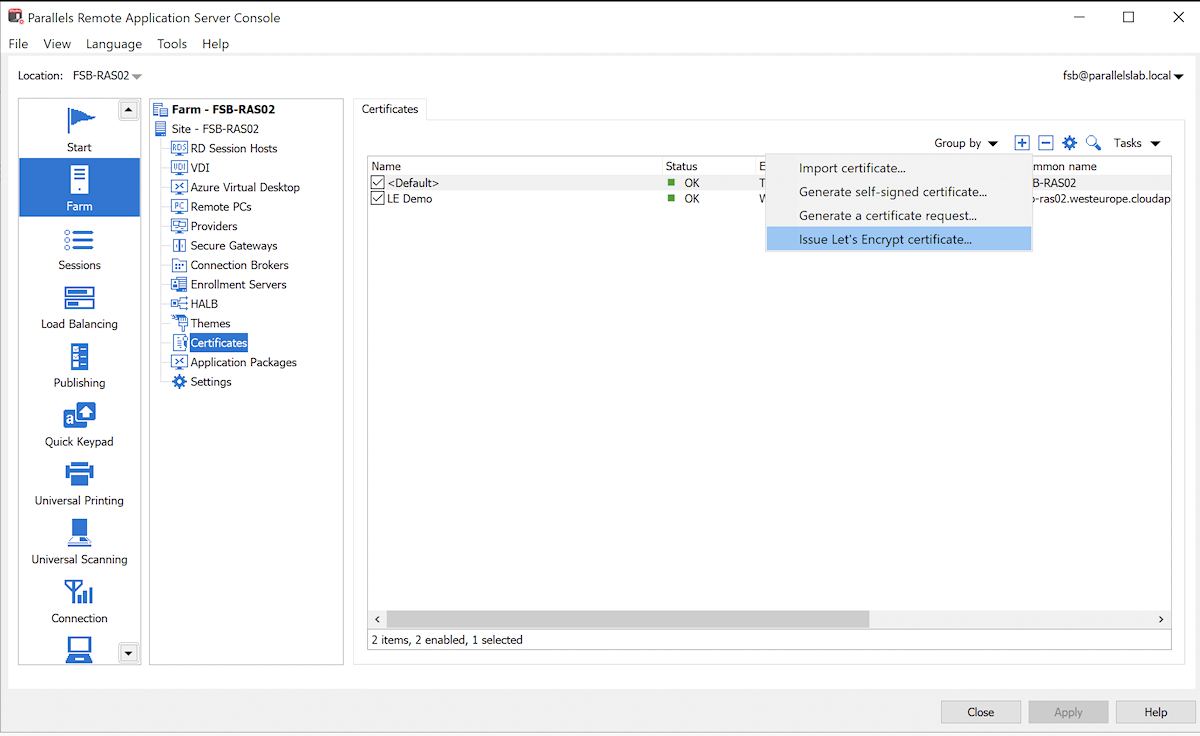Click the Enrollment Servers tree icon
Screen dimensions: 1200x736
[x=180, y=285]
